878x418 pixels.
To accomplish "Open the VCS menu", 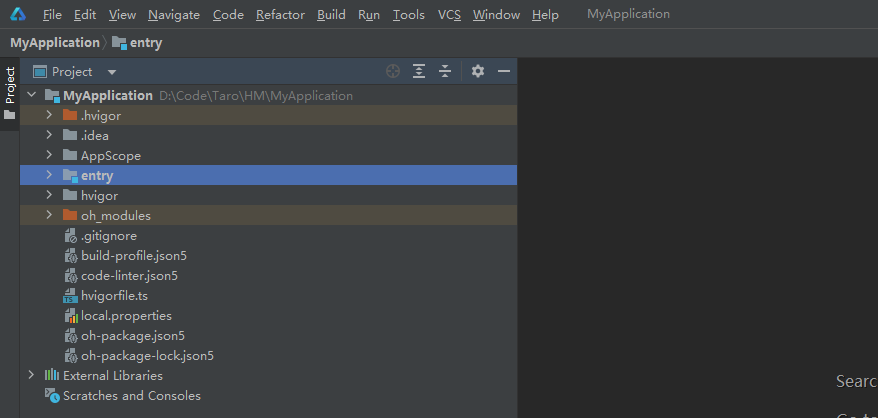I will point(449,15).
